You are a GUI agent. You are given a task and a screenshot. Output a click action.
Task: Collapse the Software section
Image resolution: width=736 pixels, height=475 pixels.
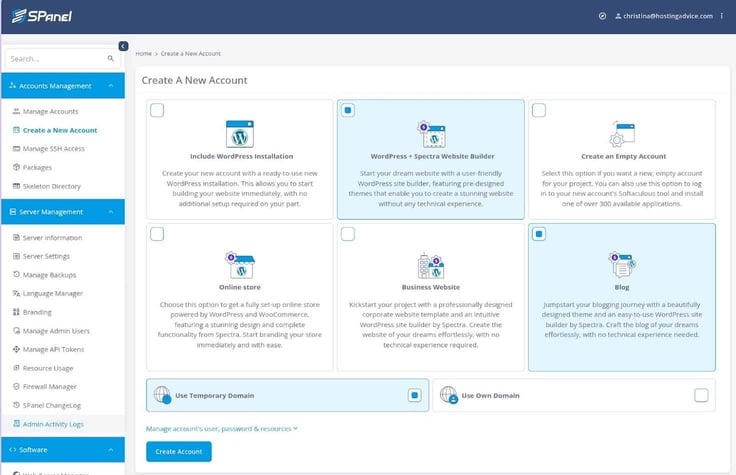[x=111, y=450]
